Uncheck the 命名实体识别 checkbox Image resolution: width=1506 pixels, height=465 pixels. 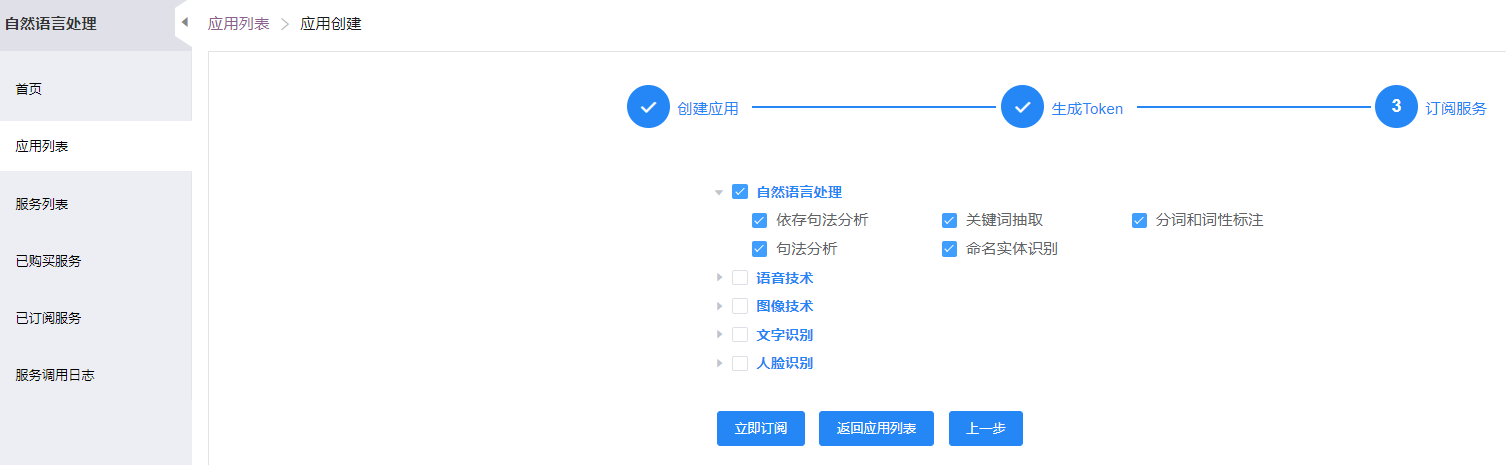[949, 249]
